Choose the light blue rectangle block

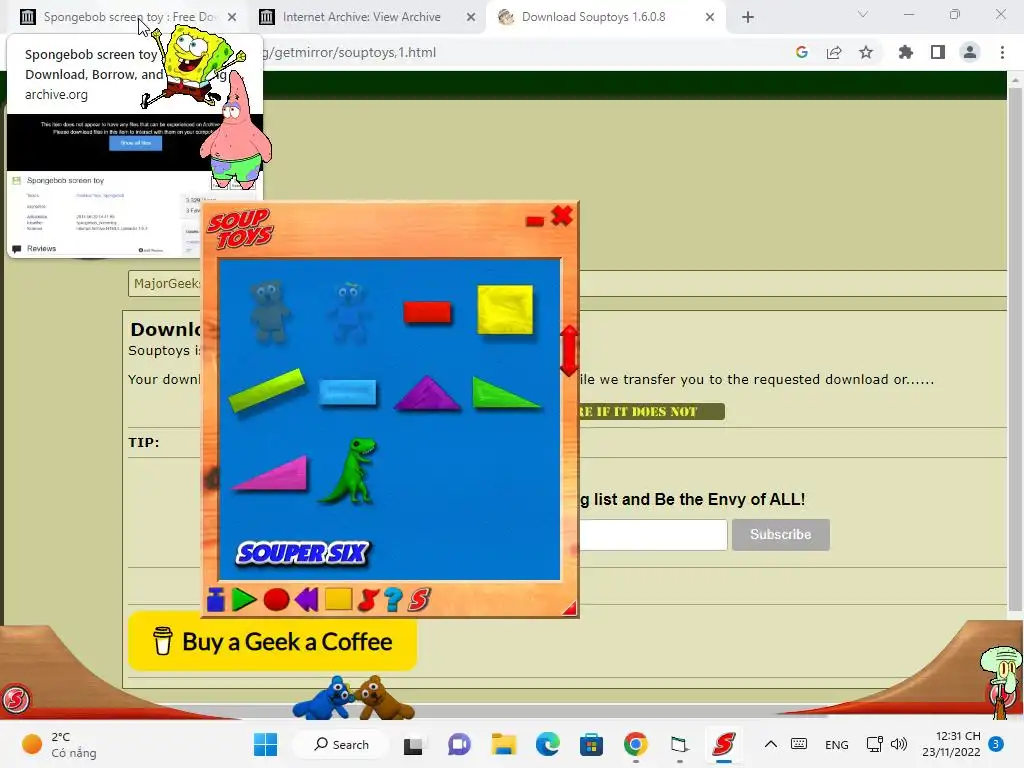[347, 393]
